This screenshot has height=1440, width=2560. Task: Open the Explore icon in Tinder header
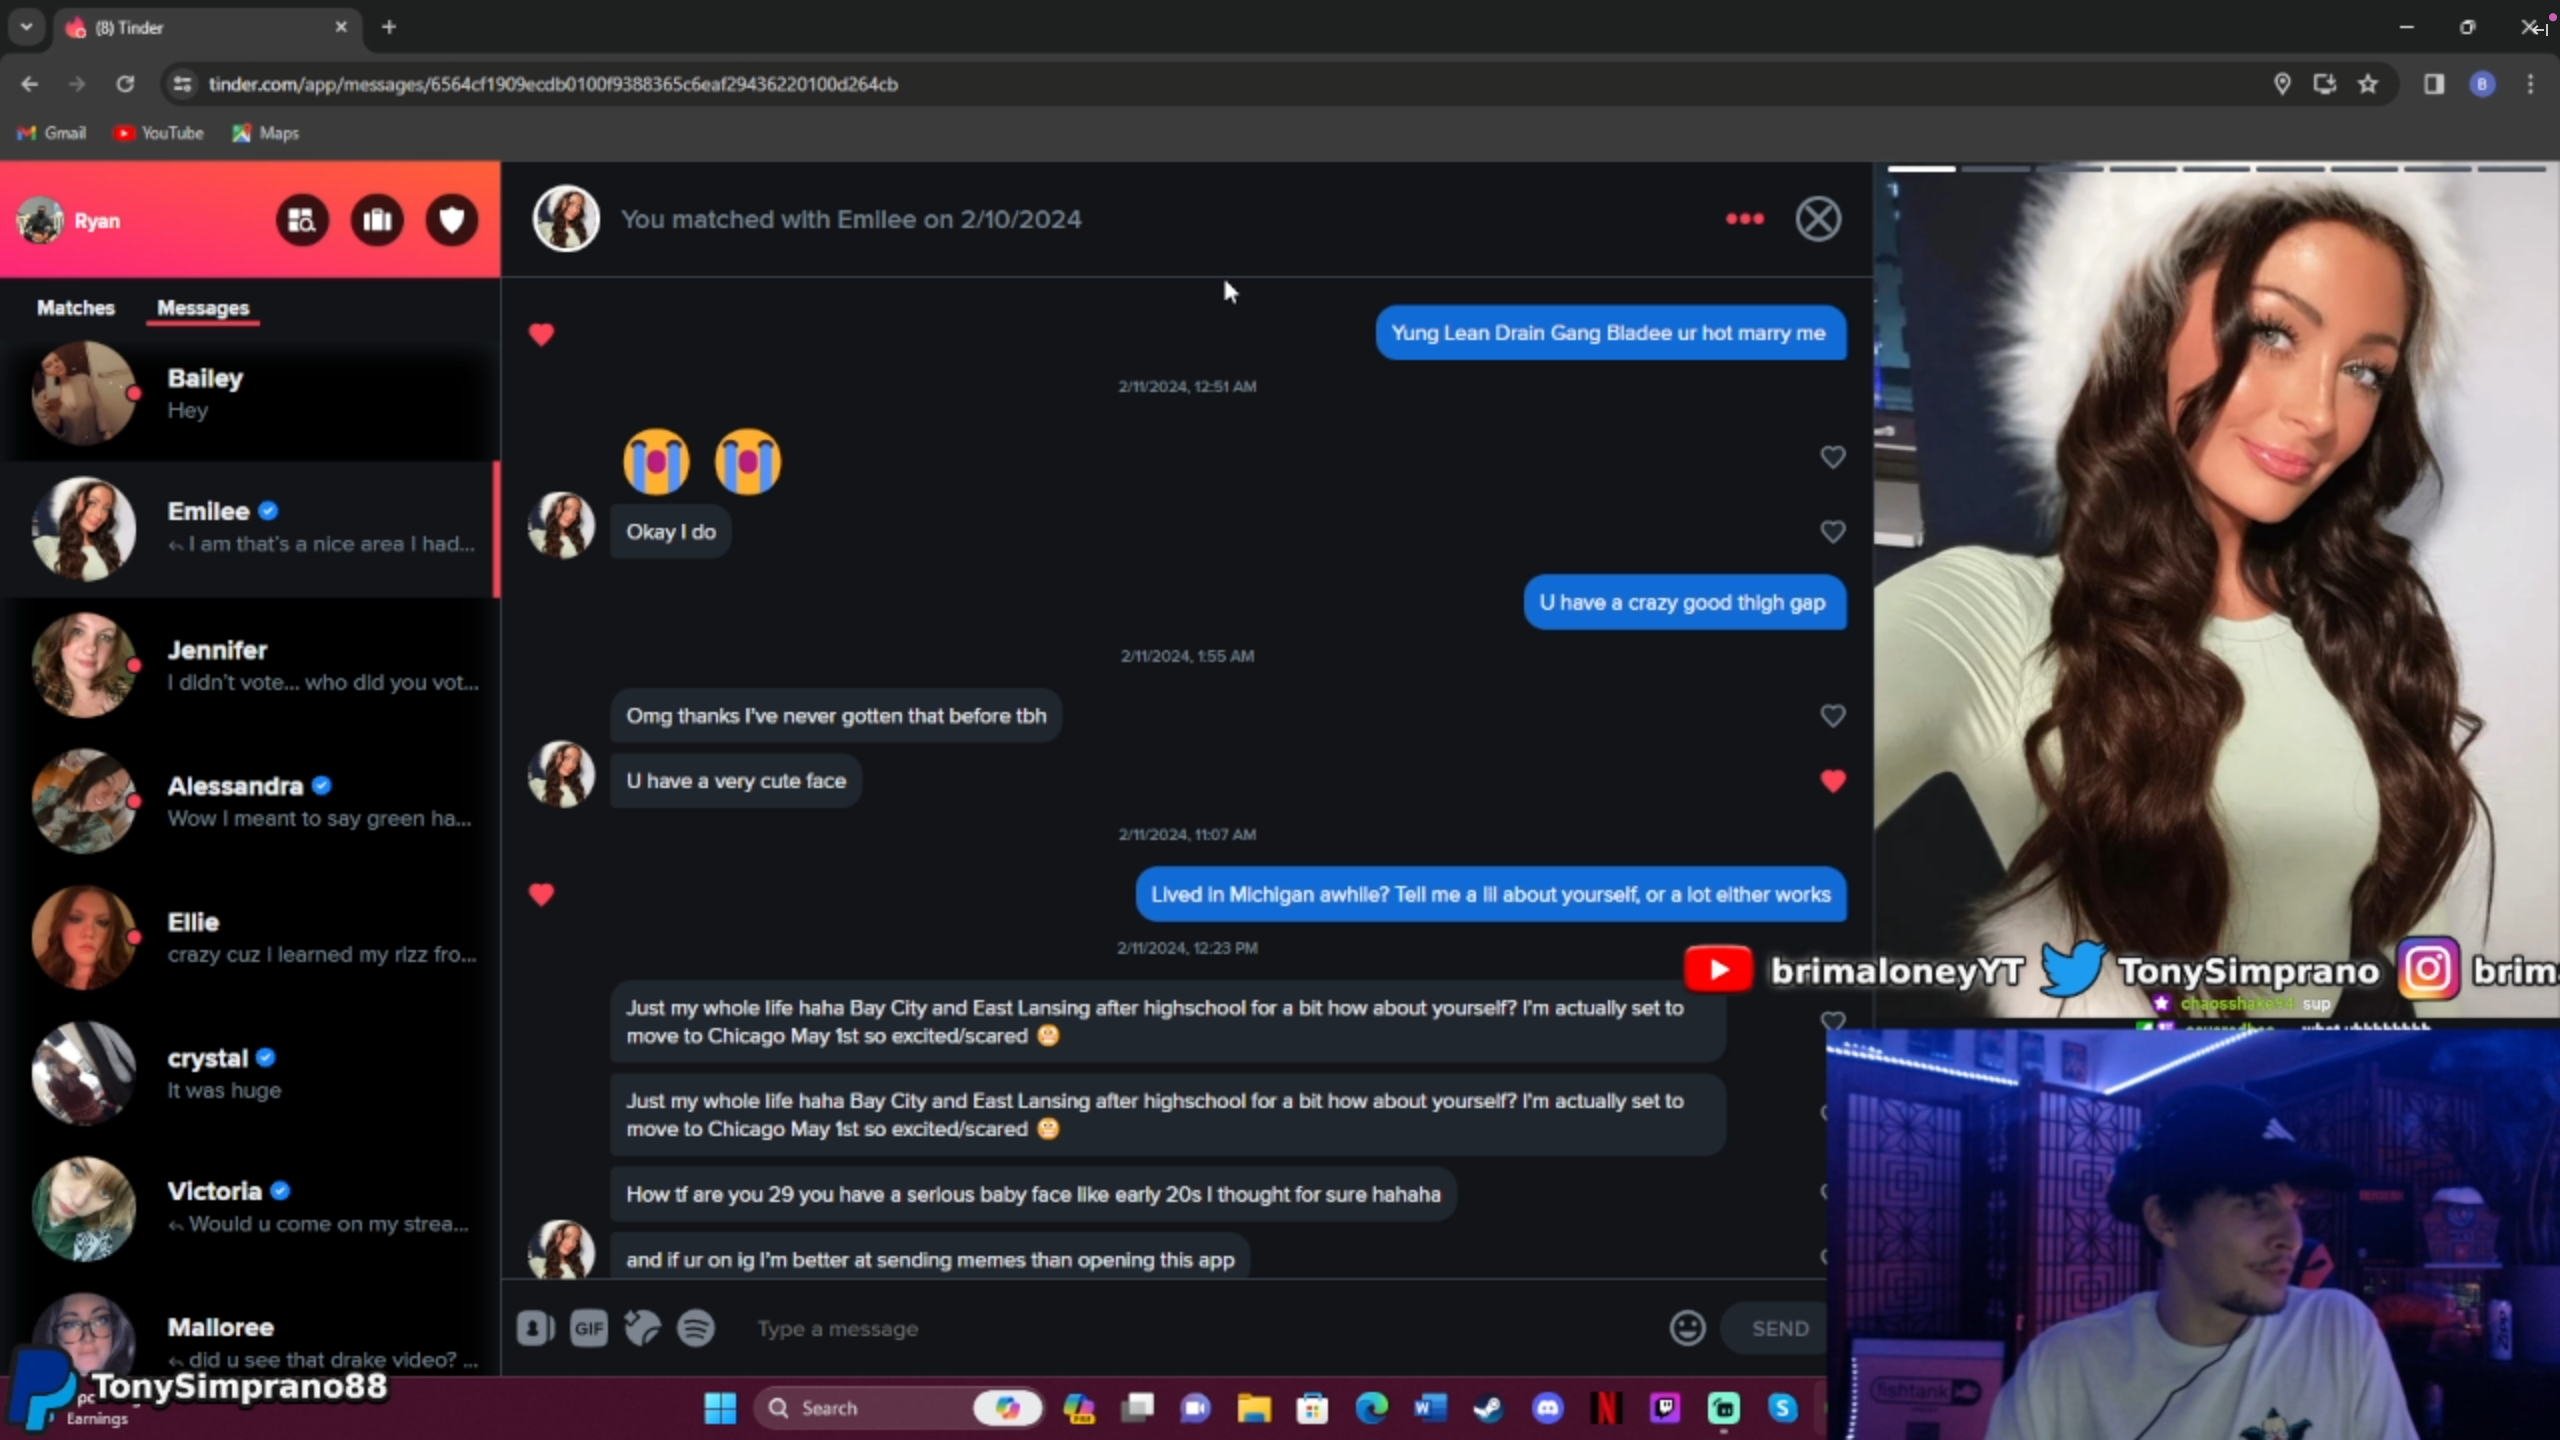click(x=302, y=220)
